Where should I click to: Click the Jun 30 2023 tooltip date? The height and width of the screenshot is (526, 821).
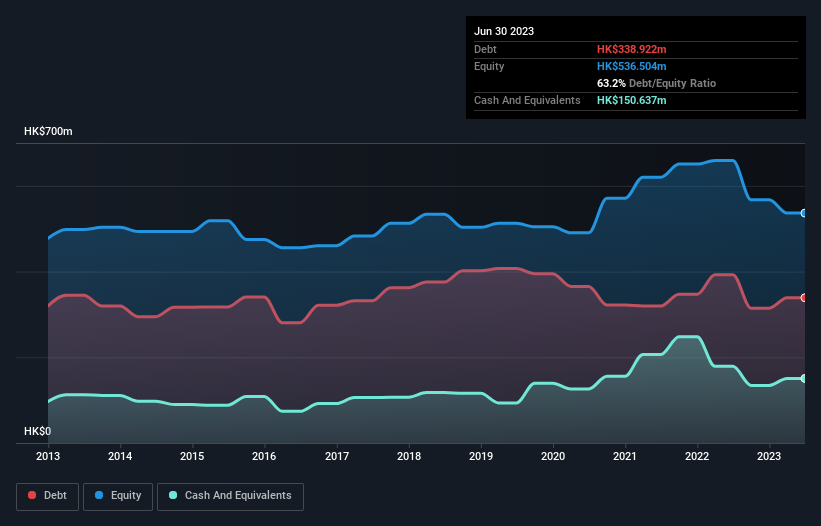pos(504,31)
